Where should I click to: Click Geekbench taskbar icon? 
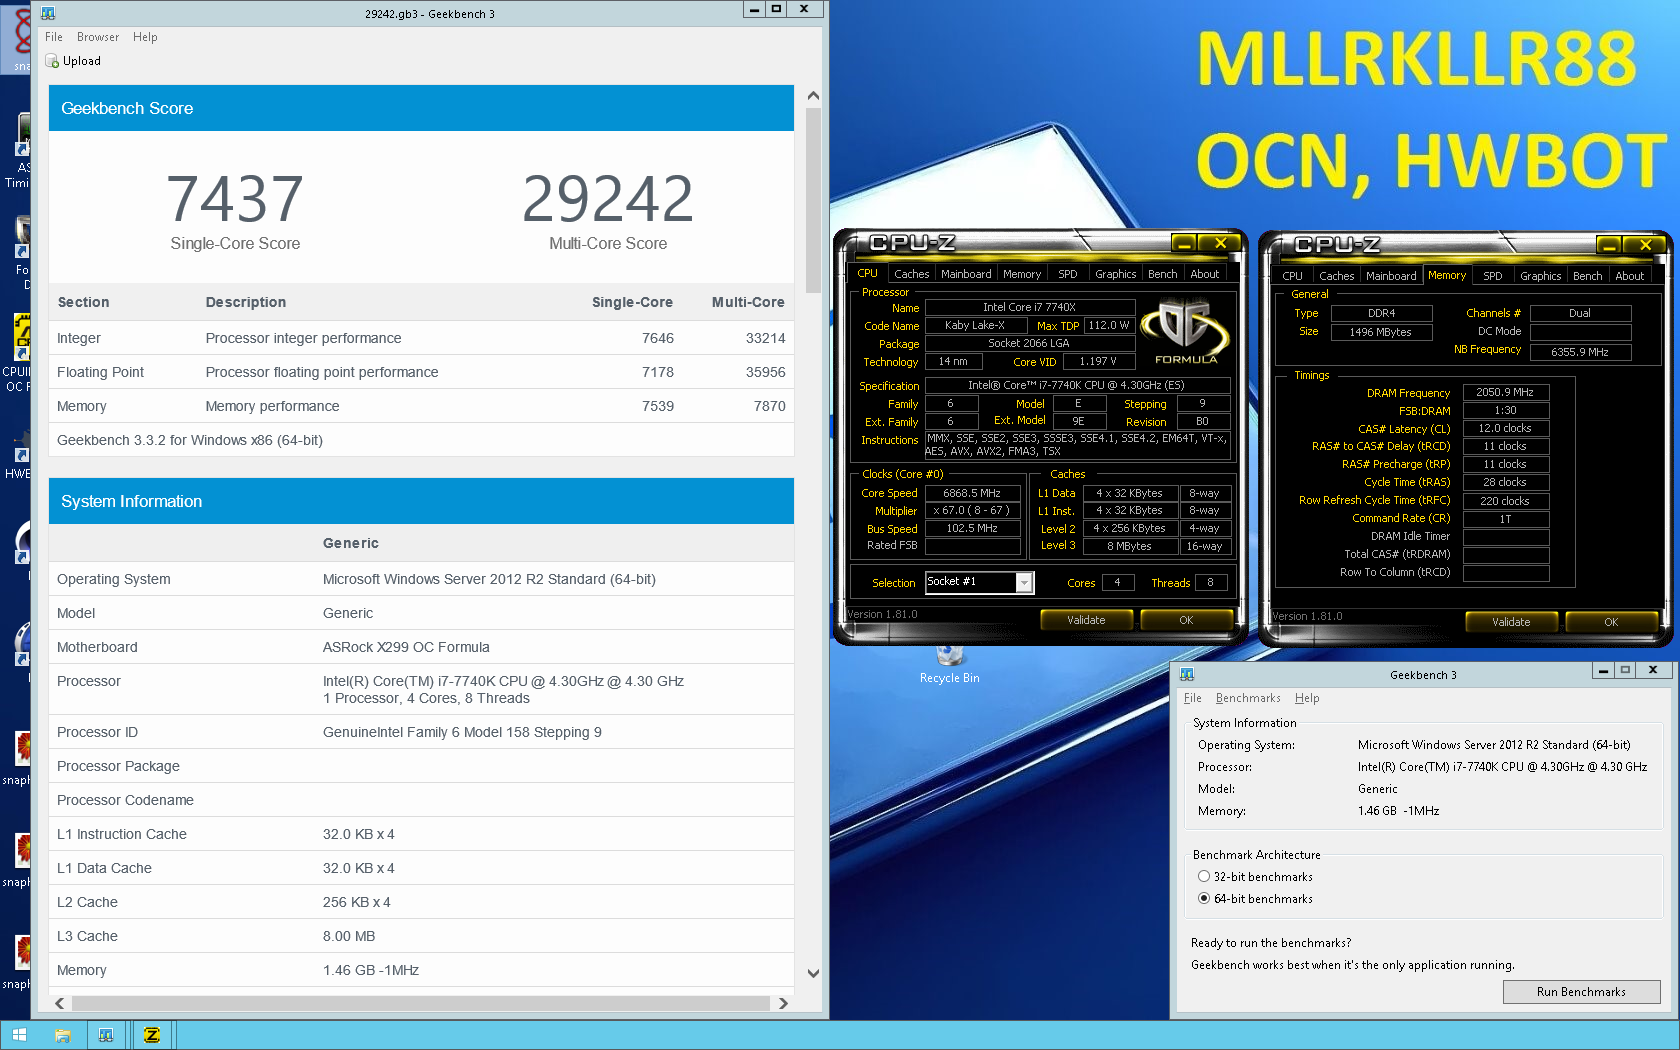tap(106, 1035)
